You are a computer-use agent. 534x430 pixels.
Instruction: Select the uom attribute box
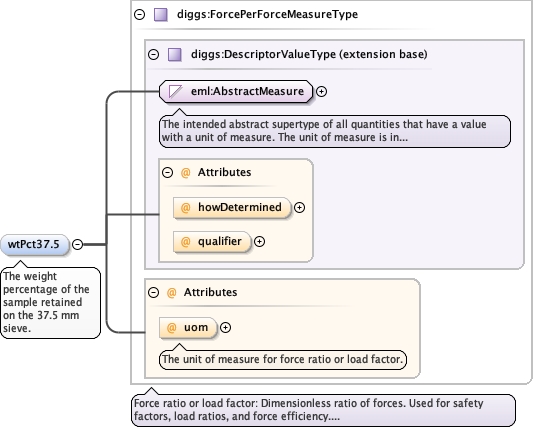click(188, 328)
